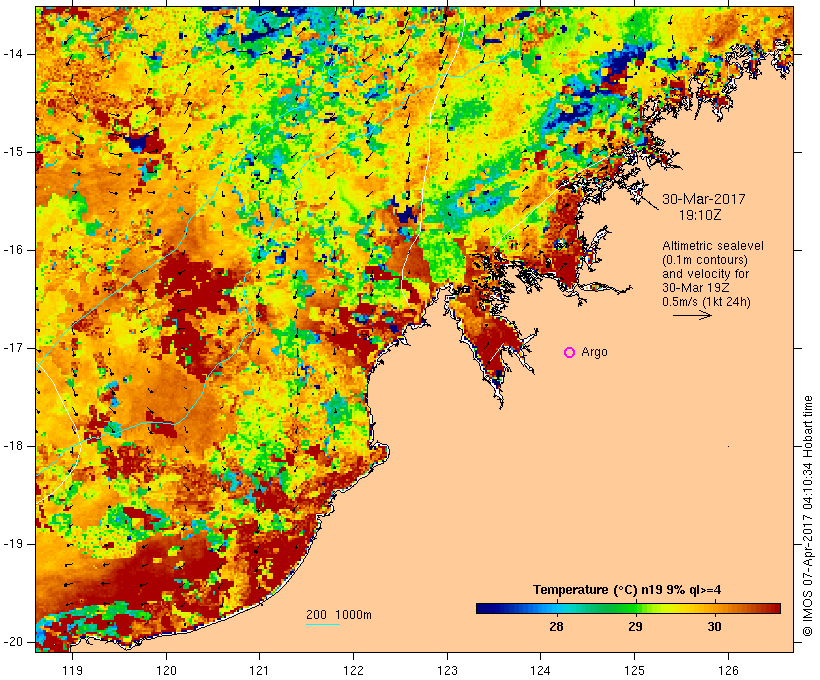Click the '120' longitude axis label

pos(166,670)
